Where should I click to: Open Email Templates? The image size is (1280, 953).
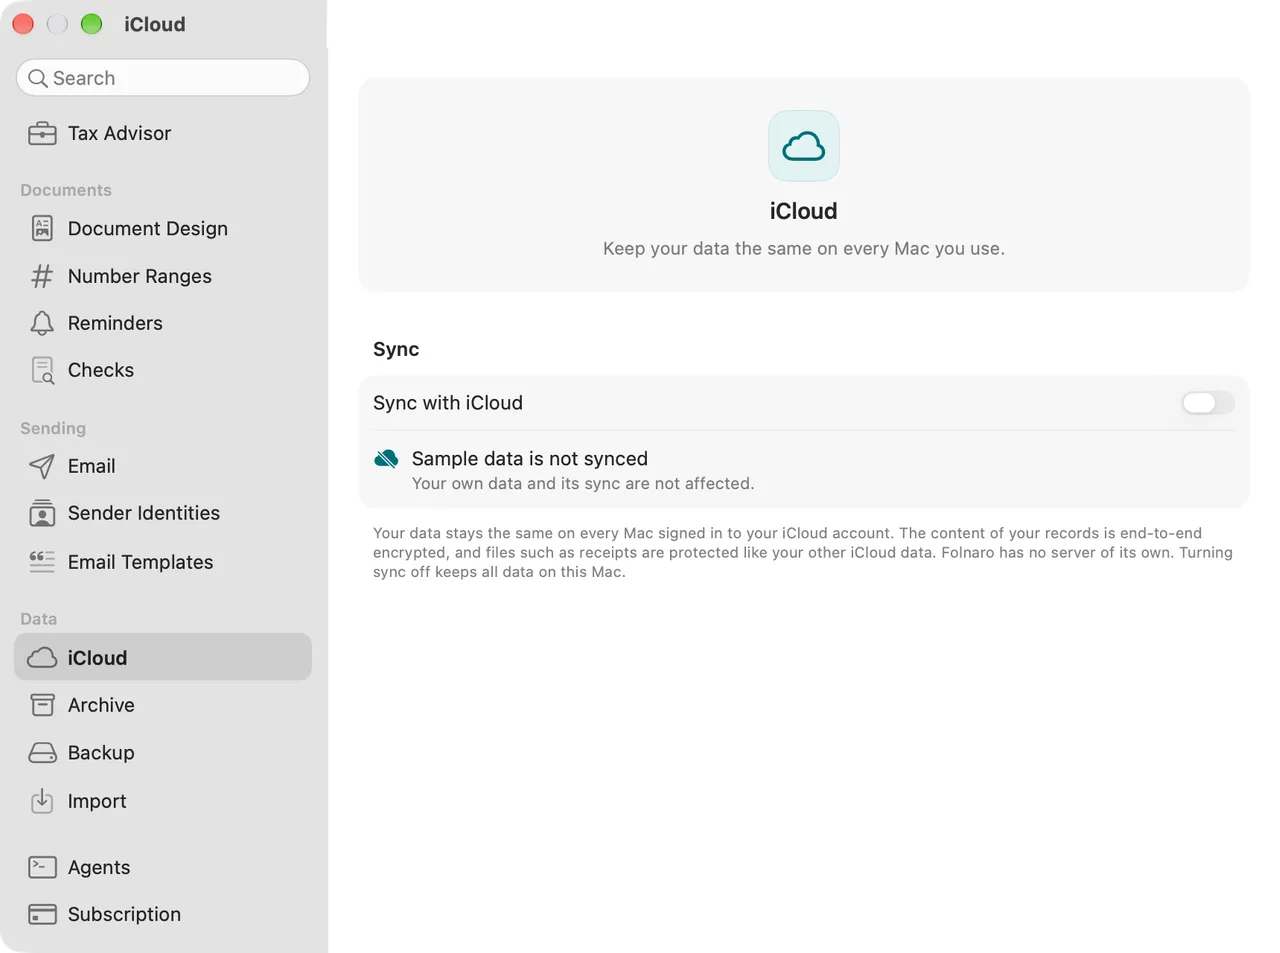(163, 562)
